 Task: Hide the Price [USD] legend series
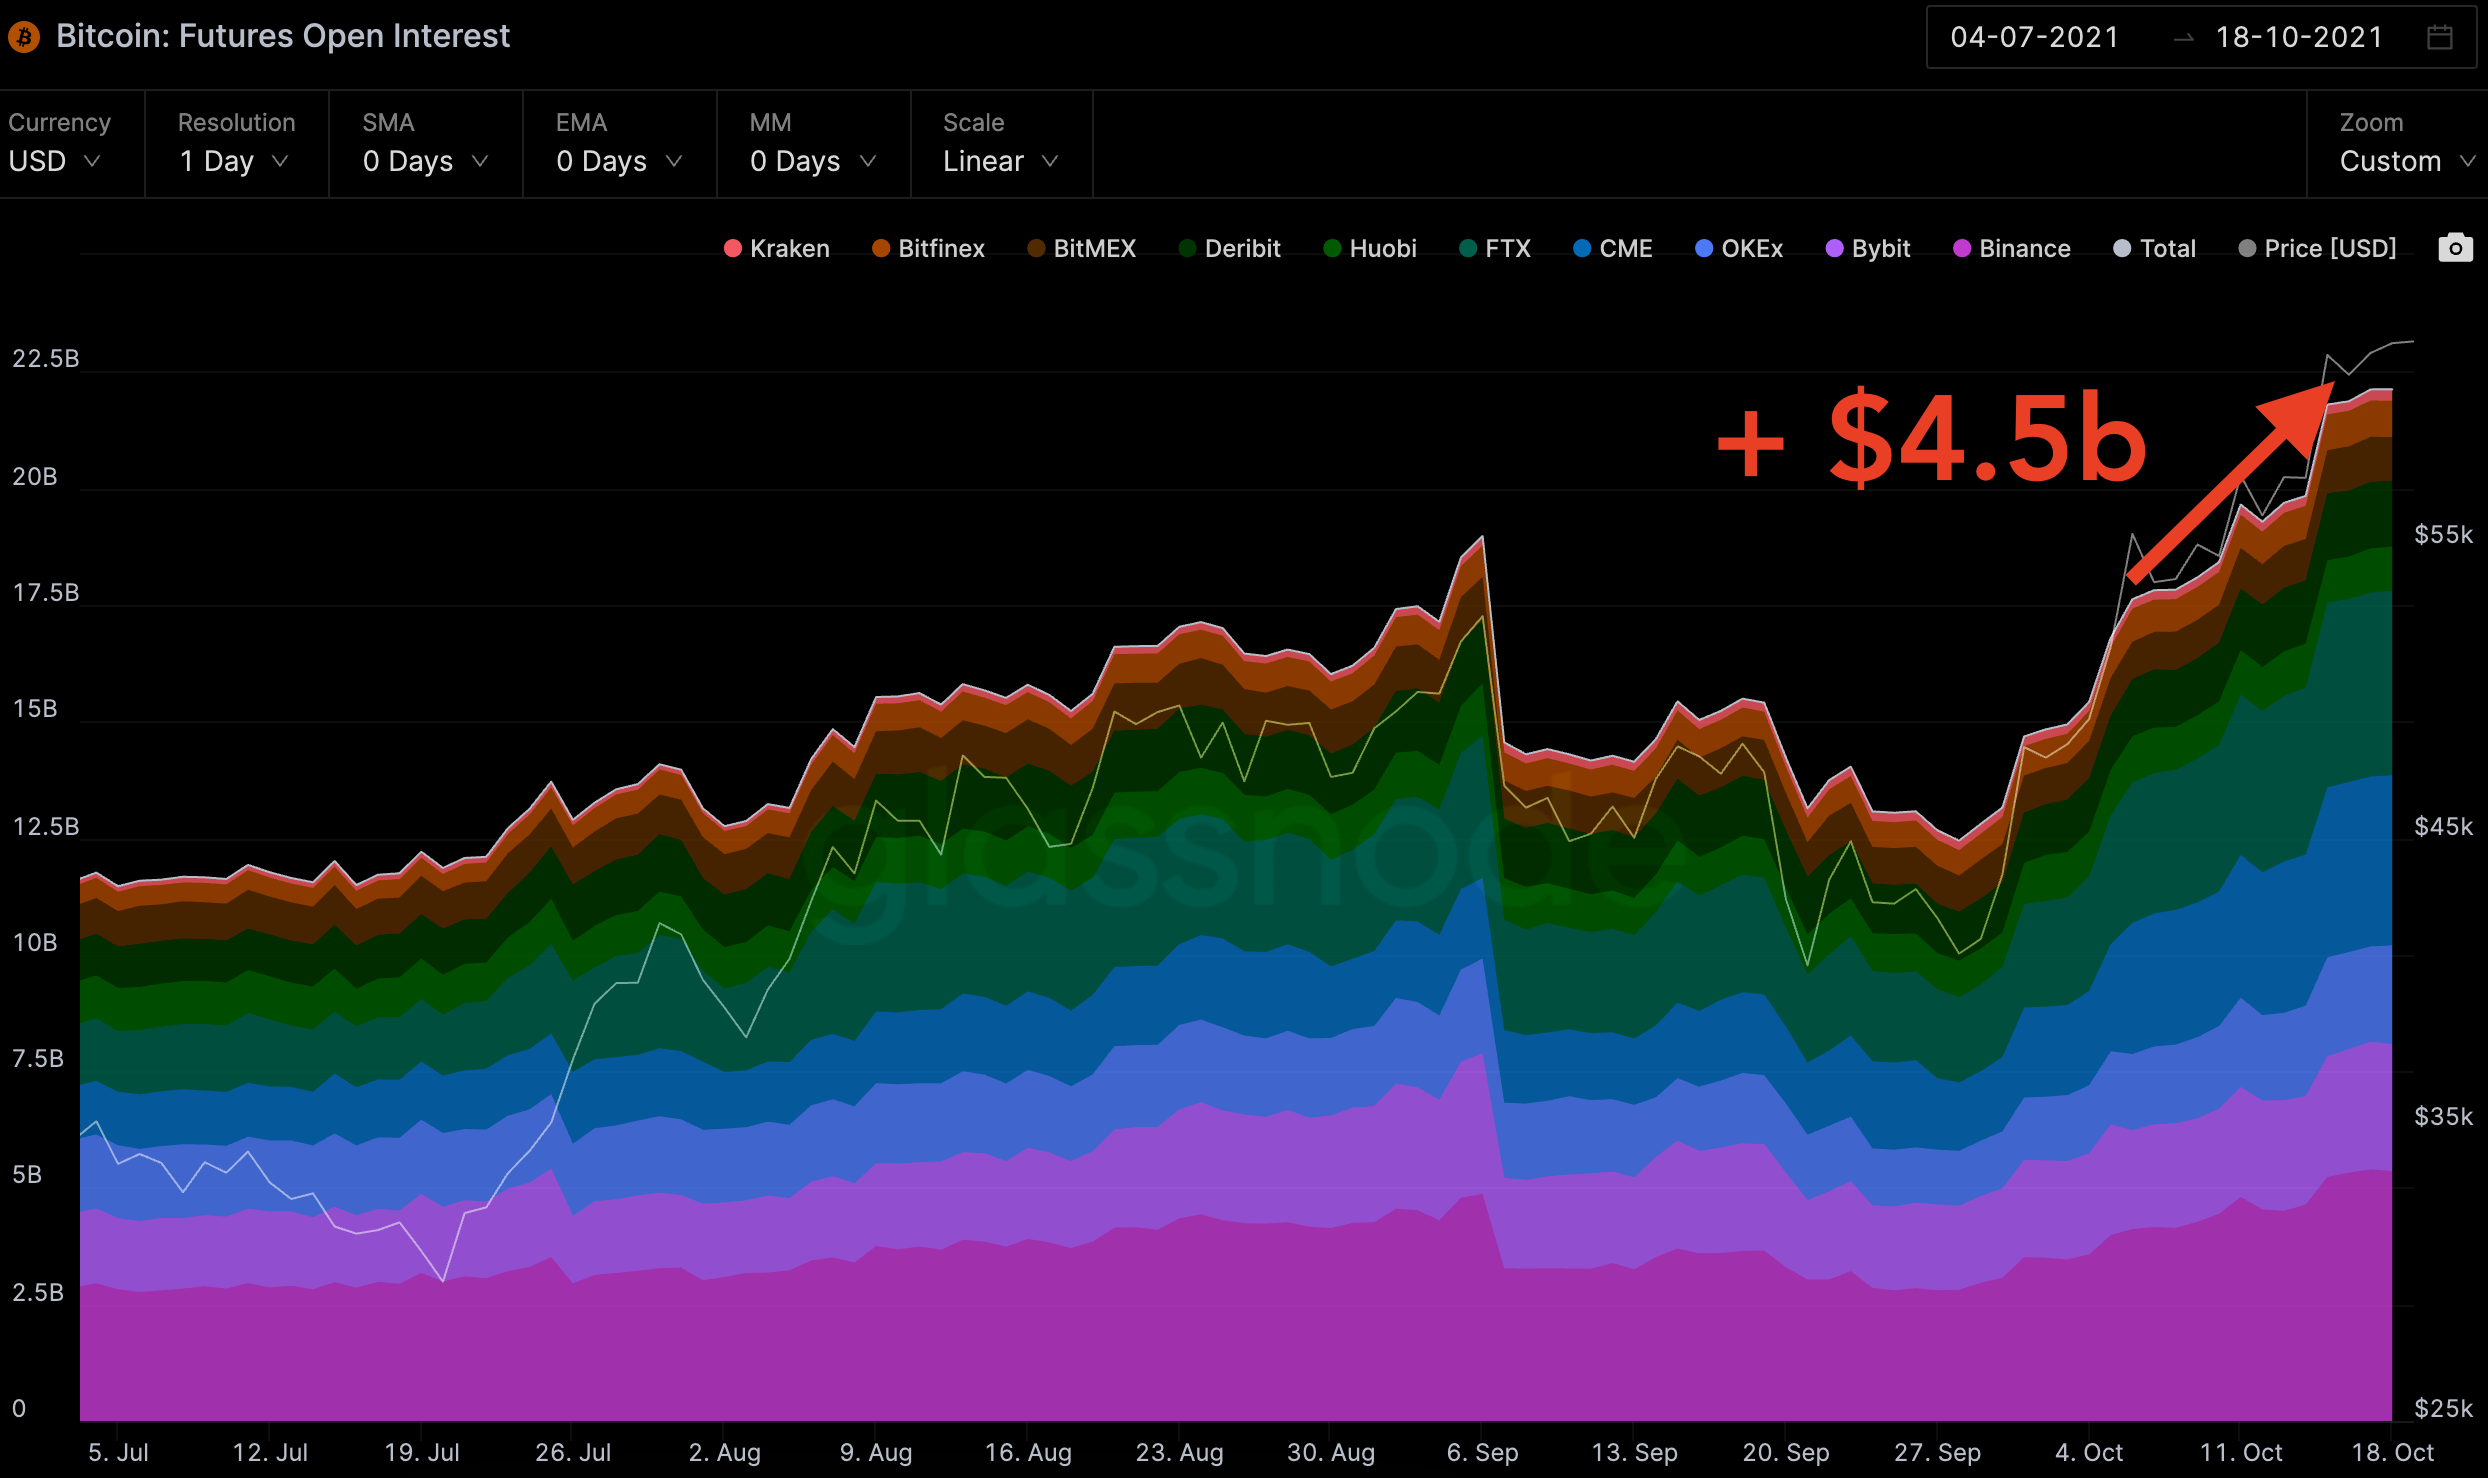tap(2328, 248)
